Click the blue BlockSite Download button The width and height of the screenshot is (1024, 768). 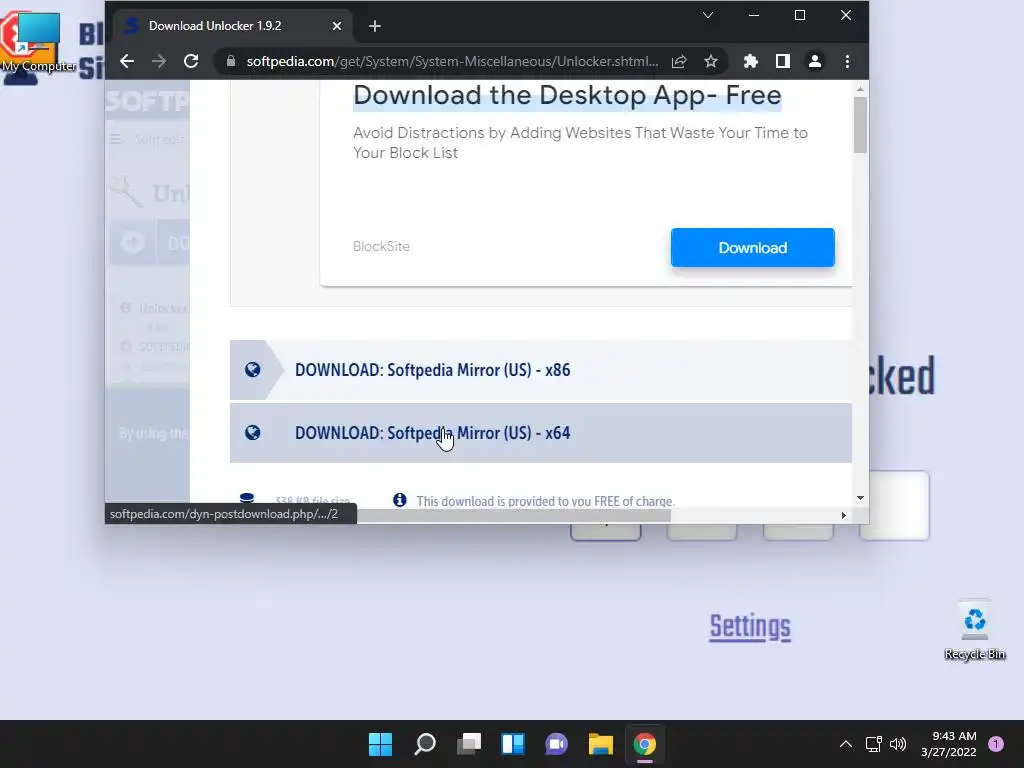pos(752,248)
